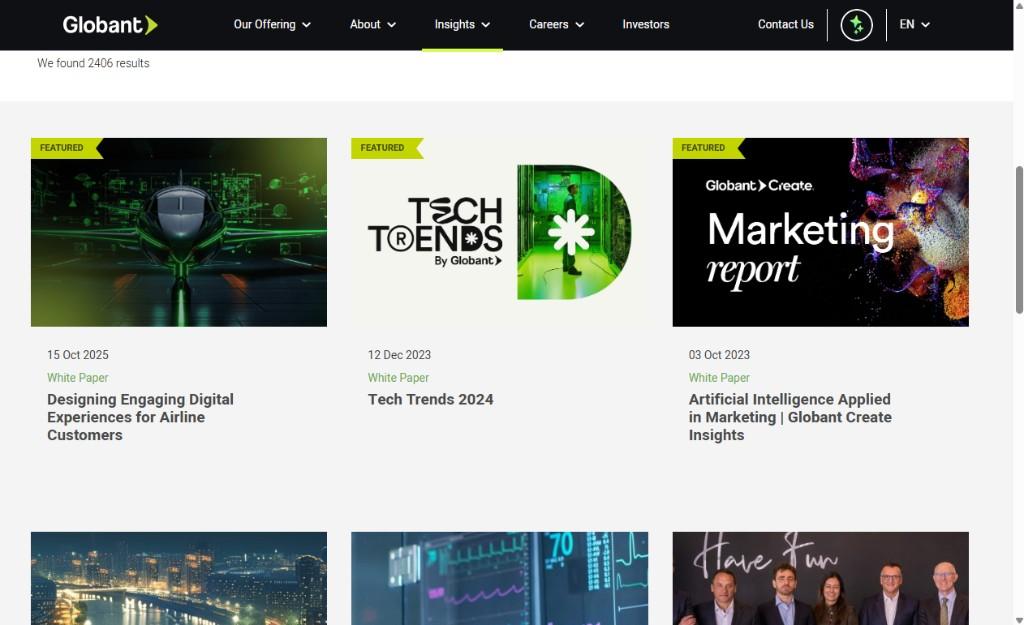Click White Paper label under 12 Dec 2023
The height and width of the screenshot is (625, 1024).
point(398,377)
